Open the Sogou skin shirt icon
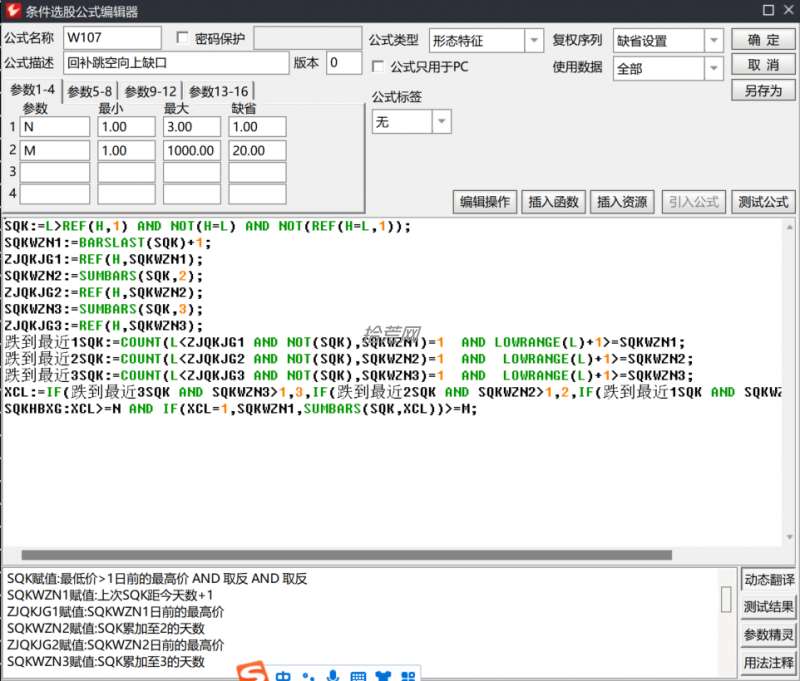This screenshot has width=800, height=681. pos(383,676)
